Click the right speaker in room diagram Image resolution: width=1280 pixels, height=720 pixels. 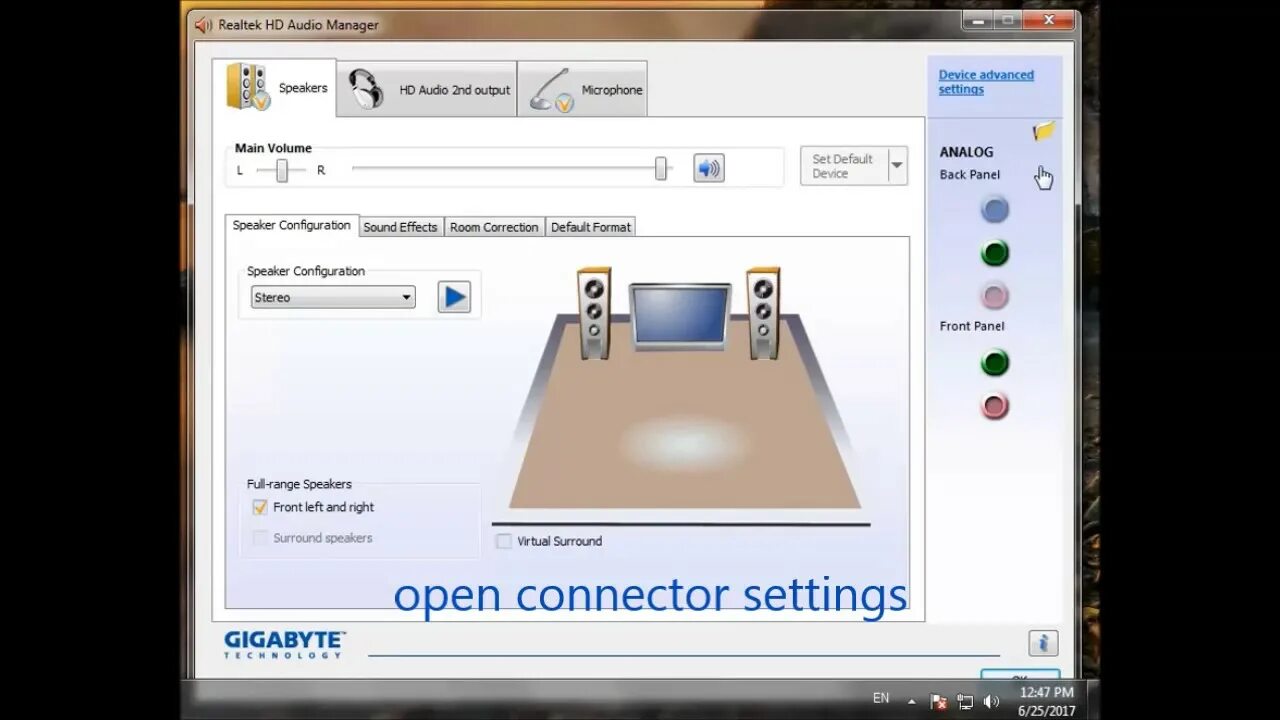[x=763, y=313]
